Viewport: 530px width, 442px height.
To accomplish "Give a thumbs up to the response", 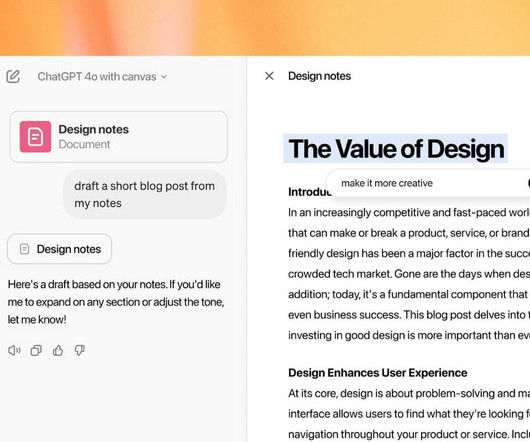I will pos(58,350).
